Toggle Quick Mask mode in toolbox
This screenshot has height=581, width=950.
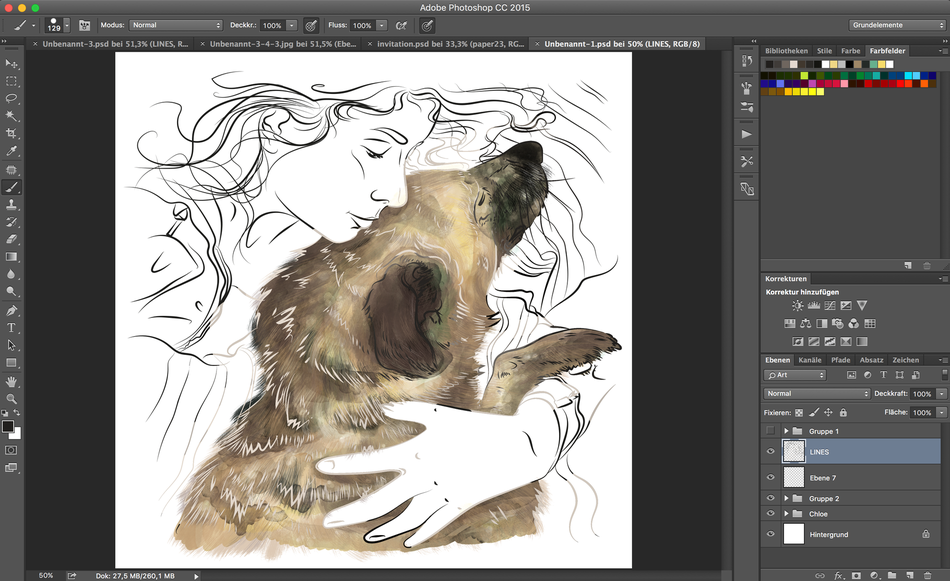(x=11, y=450)
